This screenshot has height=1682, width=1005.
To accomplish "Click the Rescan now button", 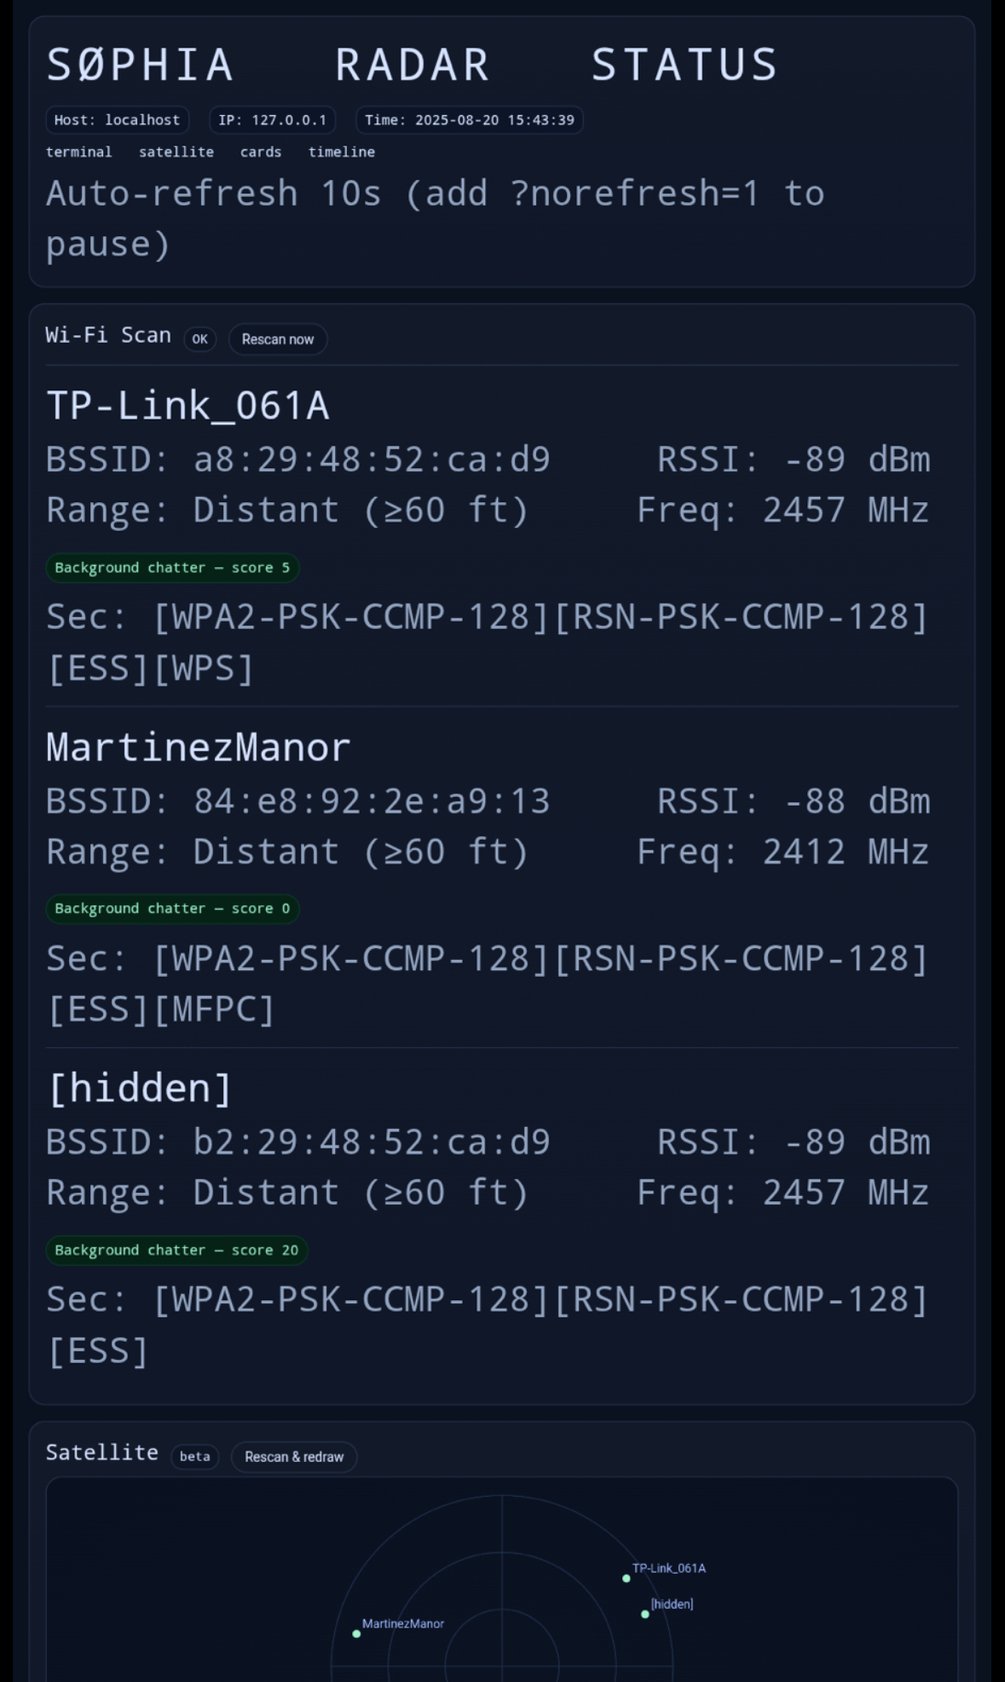I will click(277, 339).
